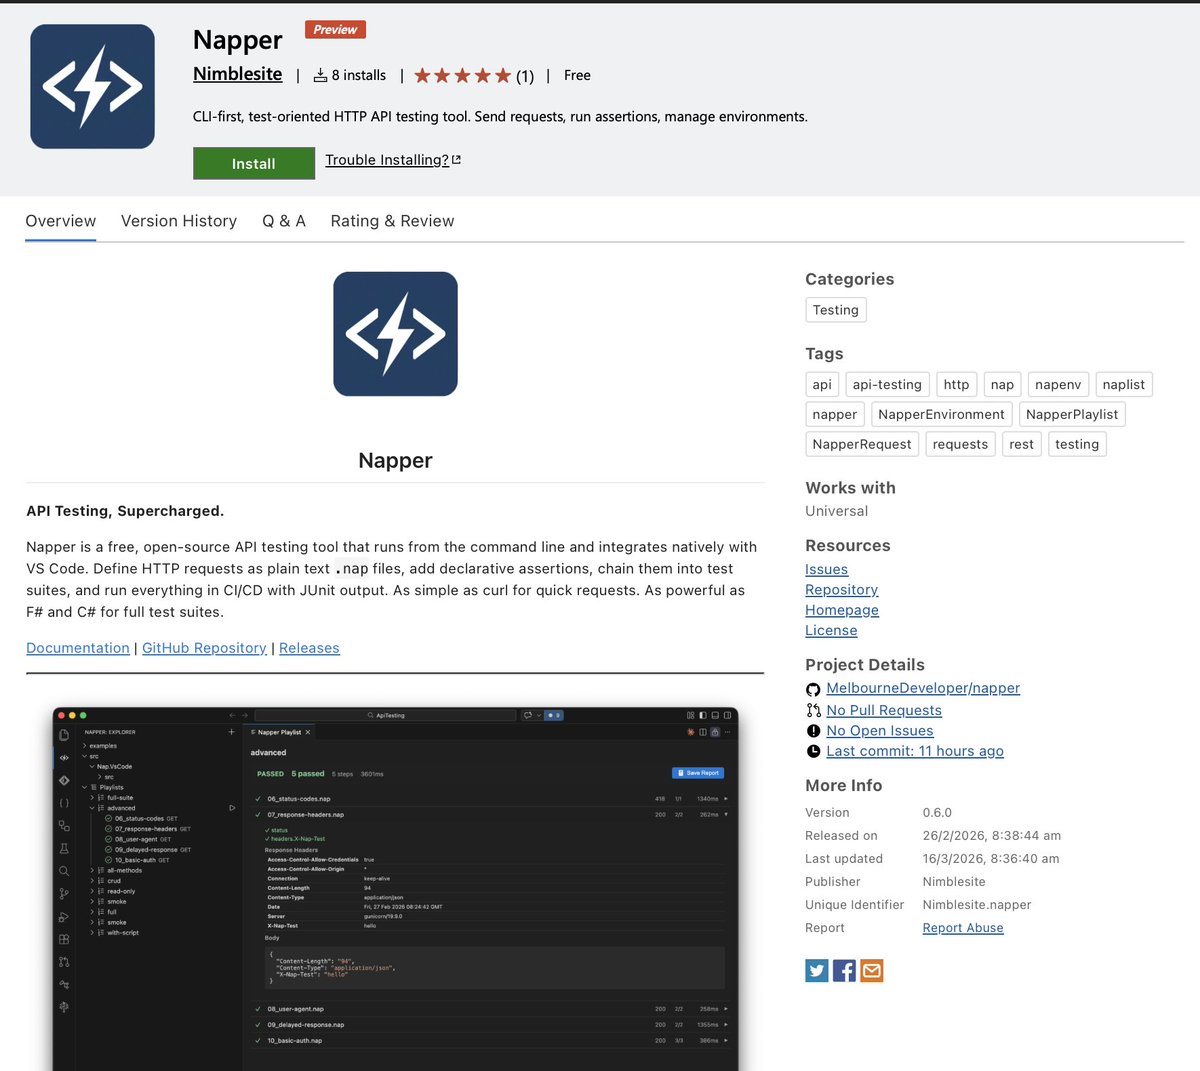Open MelbourneDeveloper/napper project link

923,688
